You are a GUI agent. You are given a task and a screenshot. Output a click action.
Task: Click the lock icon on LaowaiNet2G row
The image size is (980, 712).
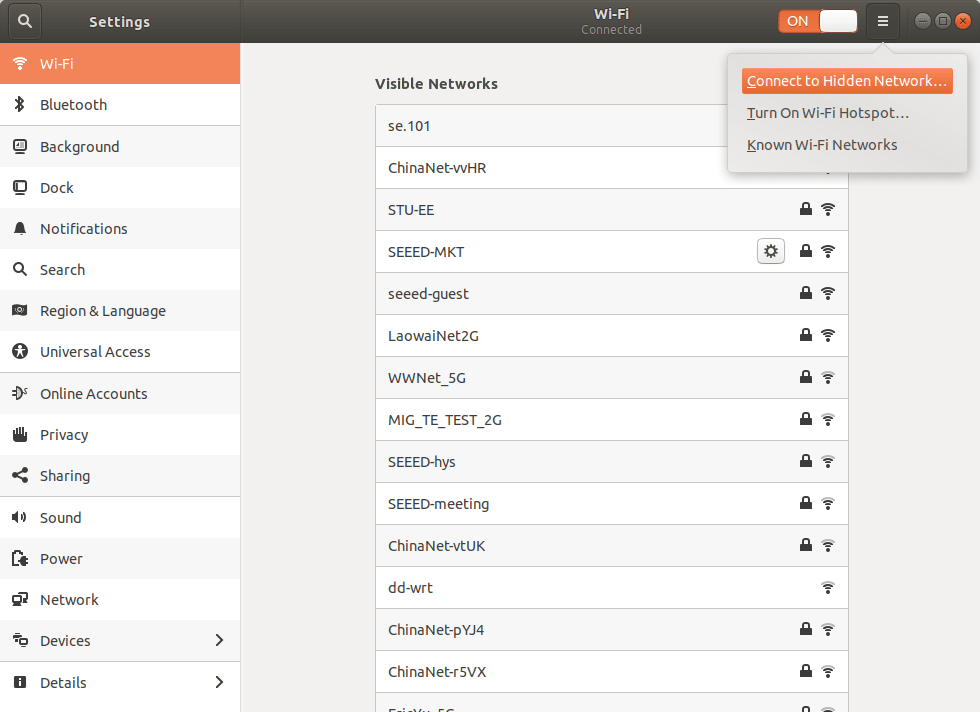806,335
